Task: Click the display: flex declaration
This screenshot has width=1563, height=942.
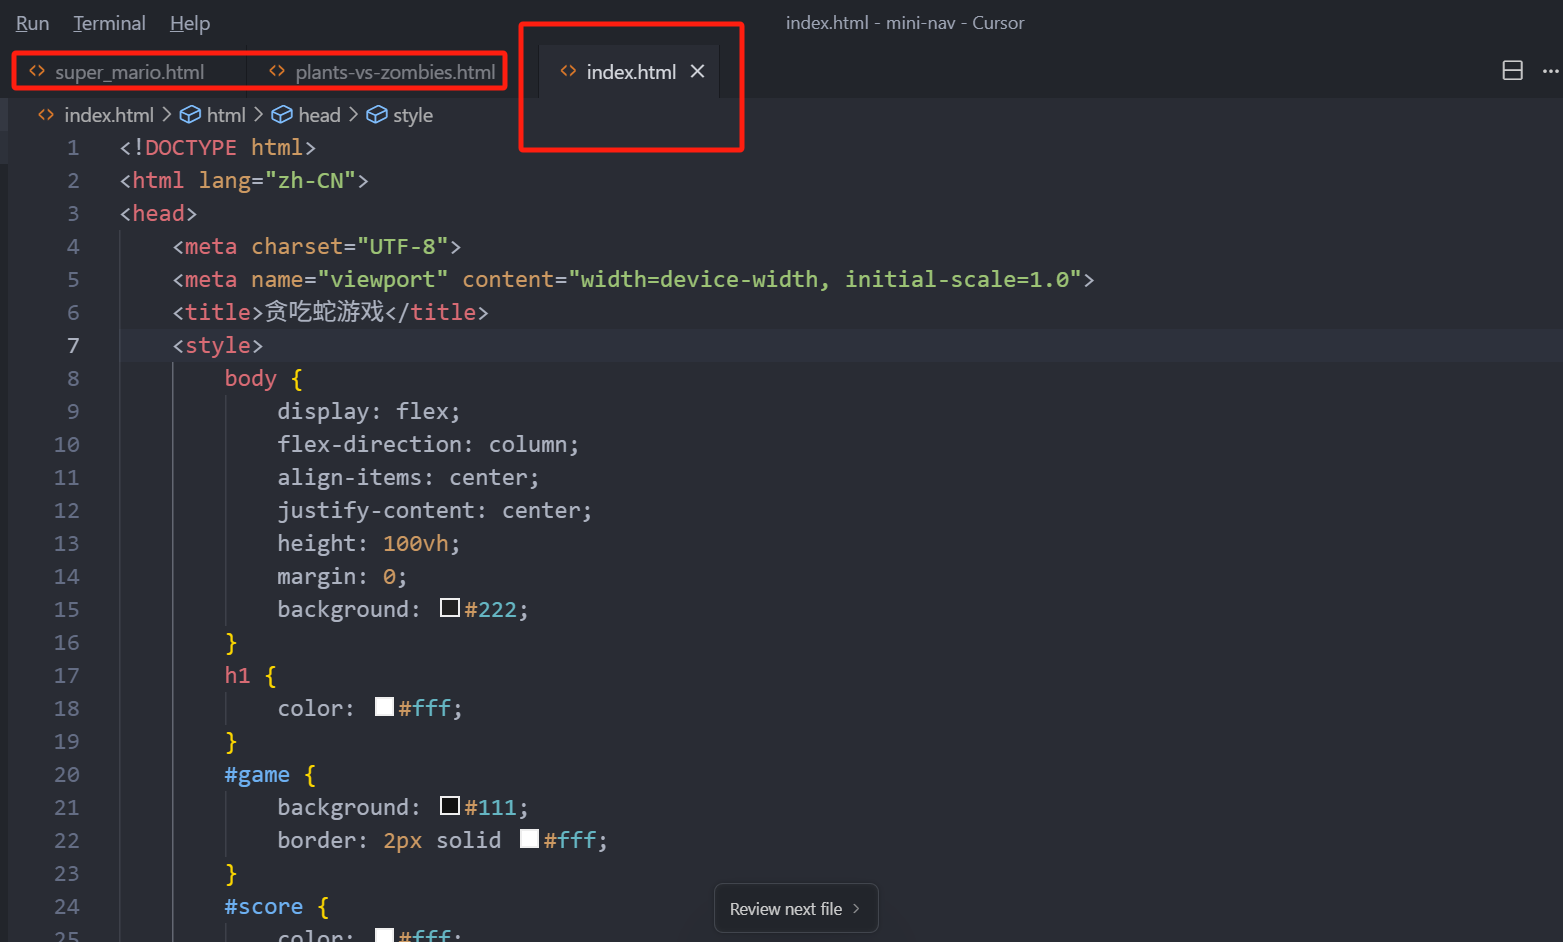Action: (x=369, y=411)
